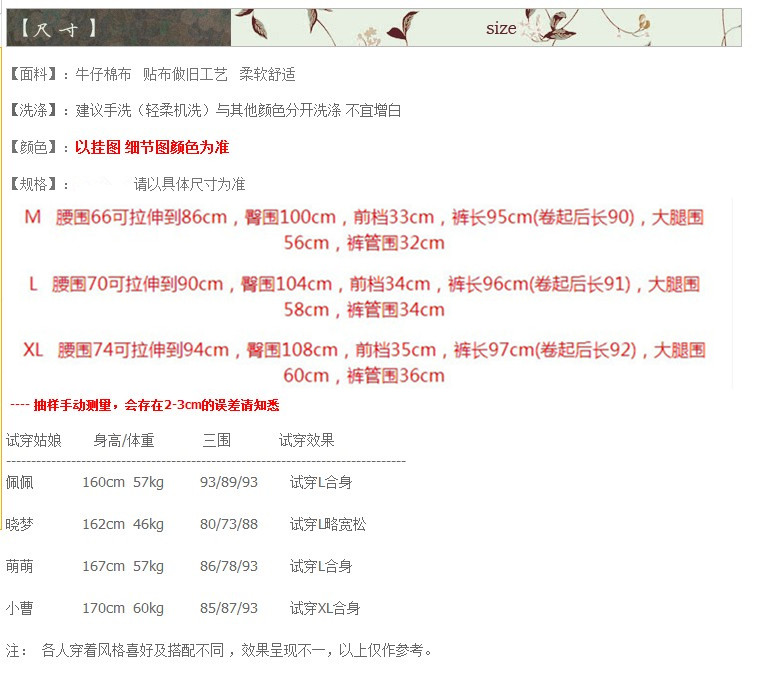This screenshot has height=691, width=761.
Task: Click the name 佩佩
Action: (19, 482)
